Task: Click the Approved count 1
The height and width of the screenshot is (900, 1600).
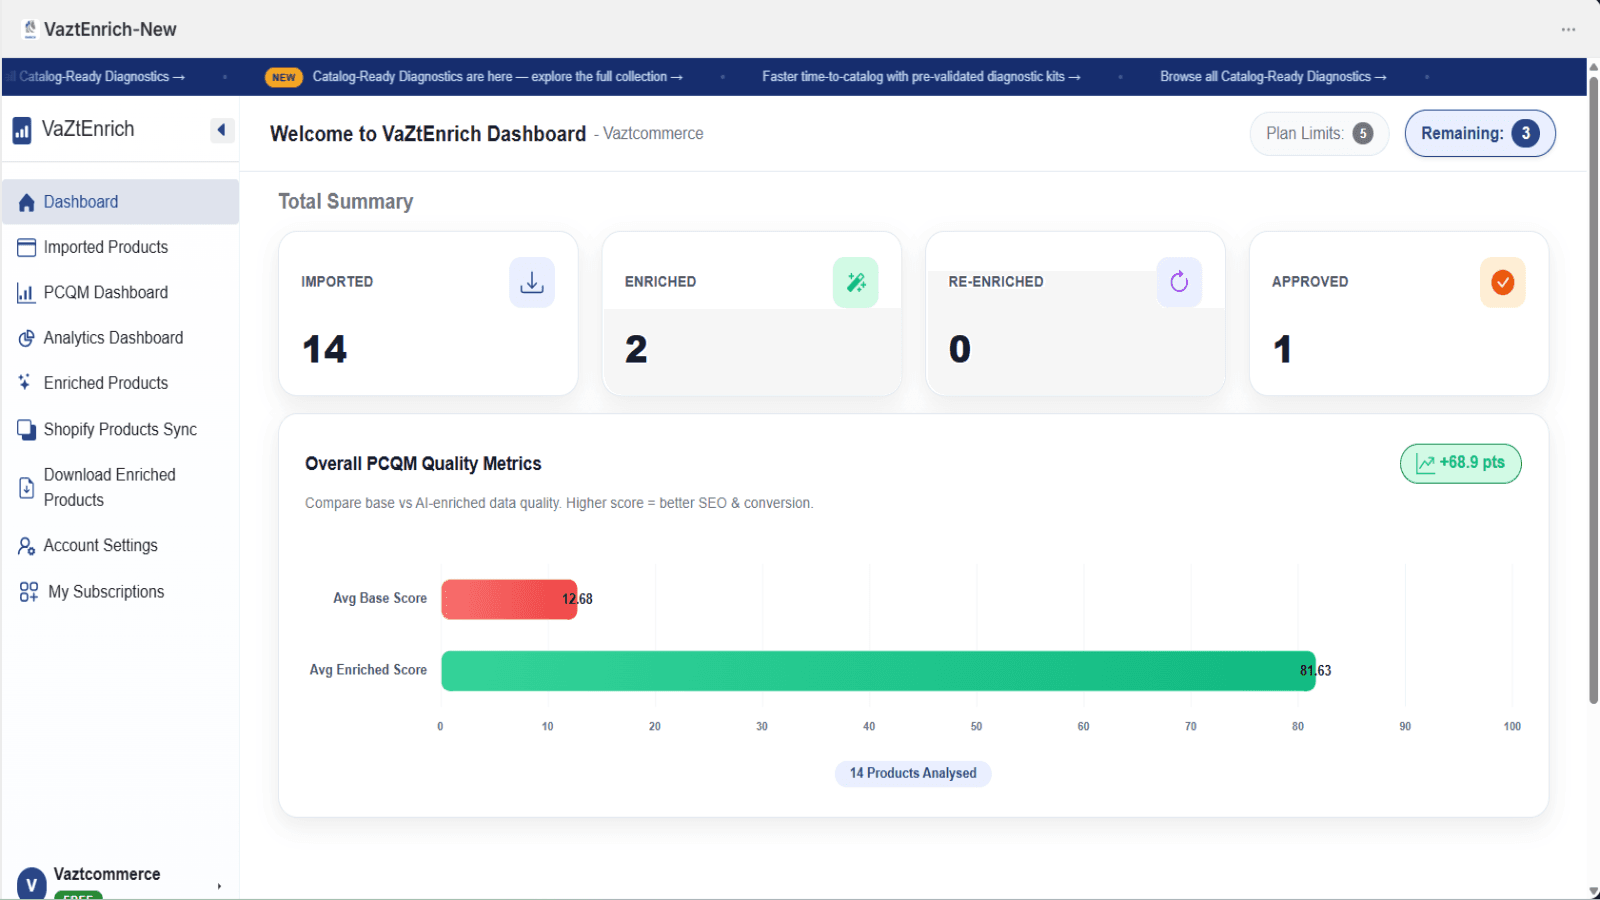Action: click(1283, 350)
